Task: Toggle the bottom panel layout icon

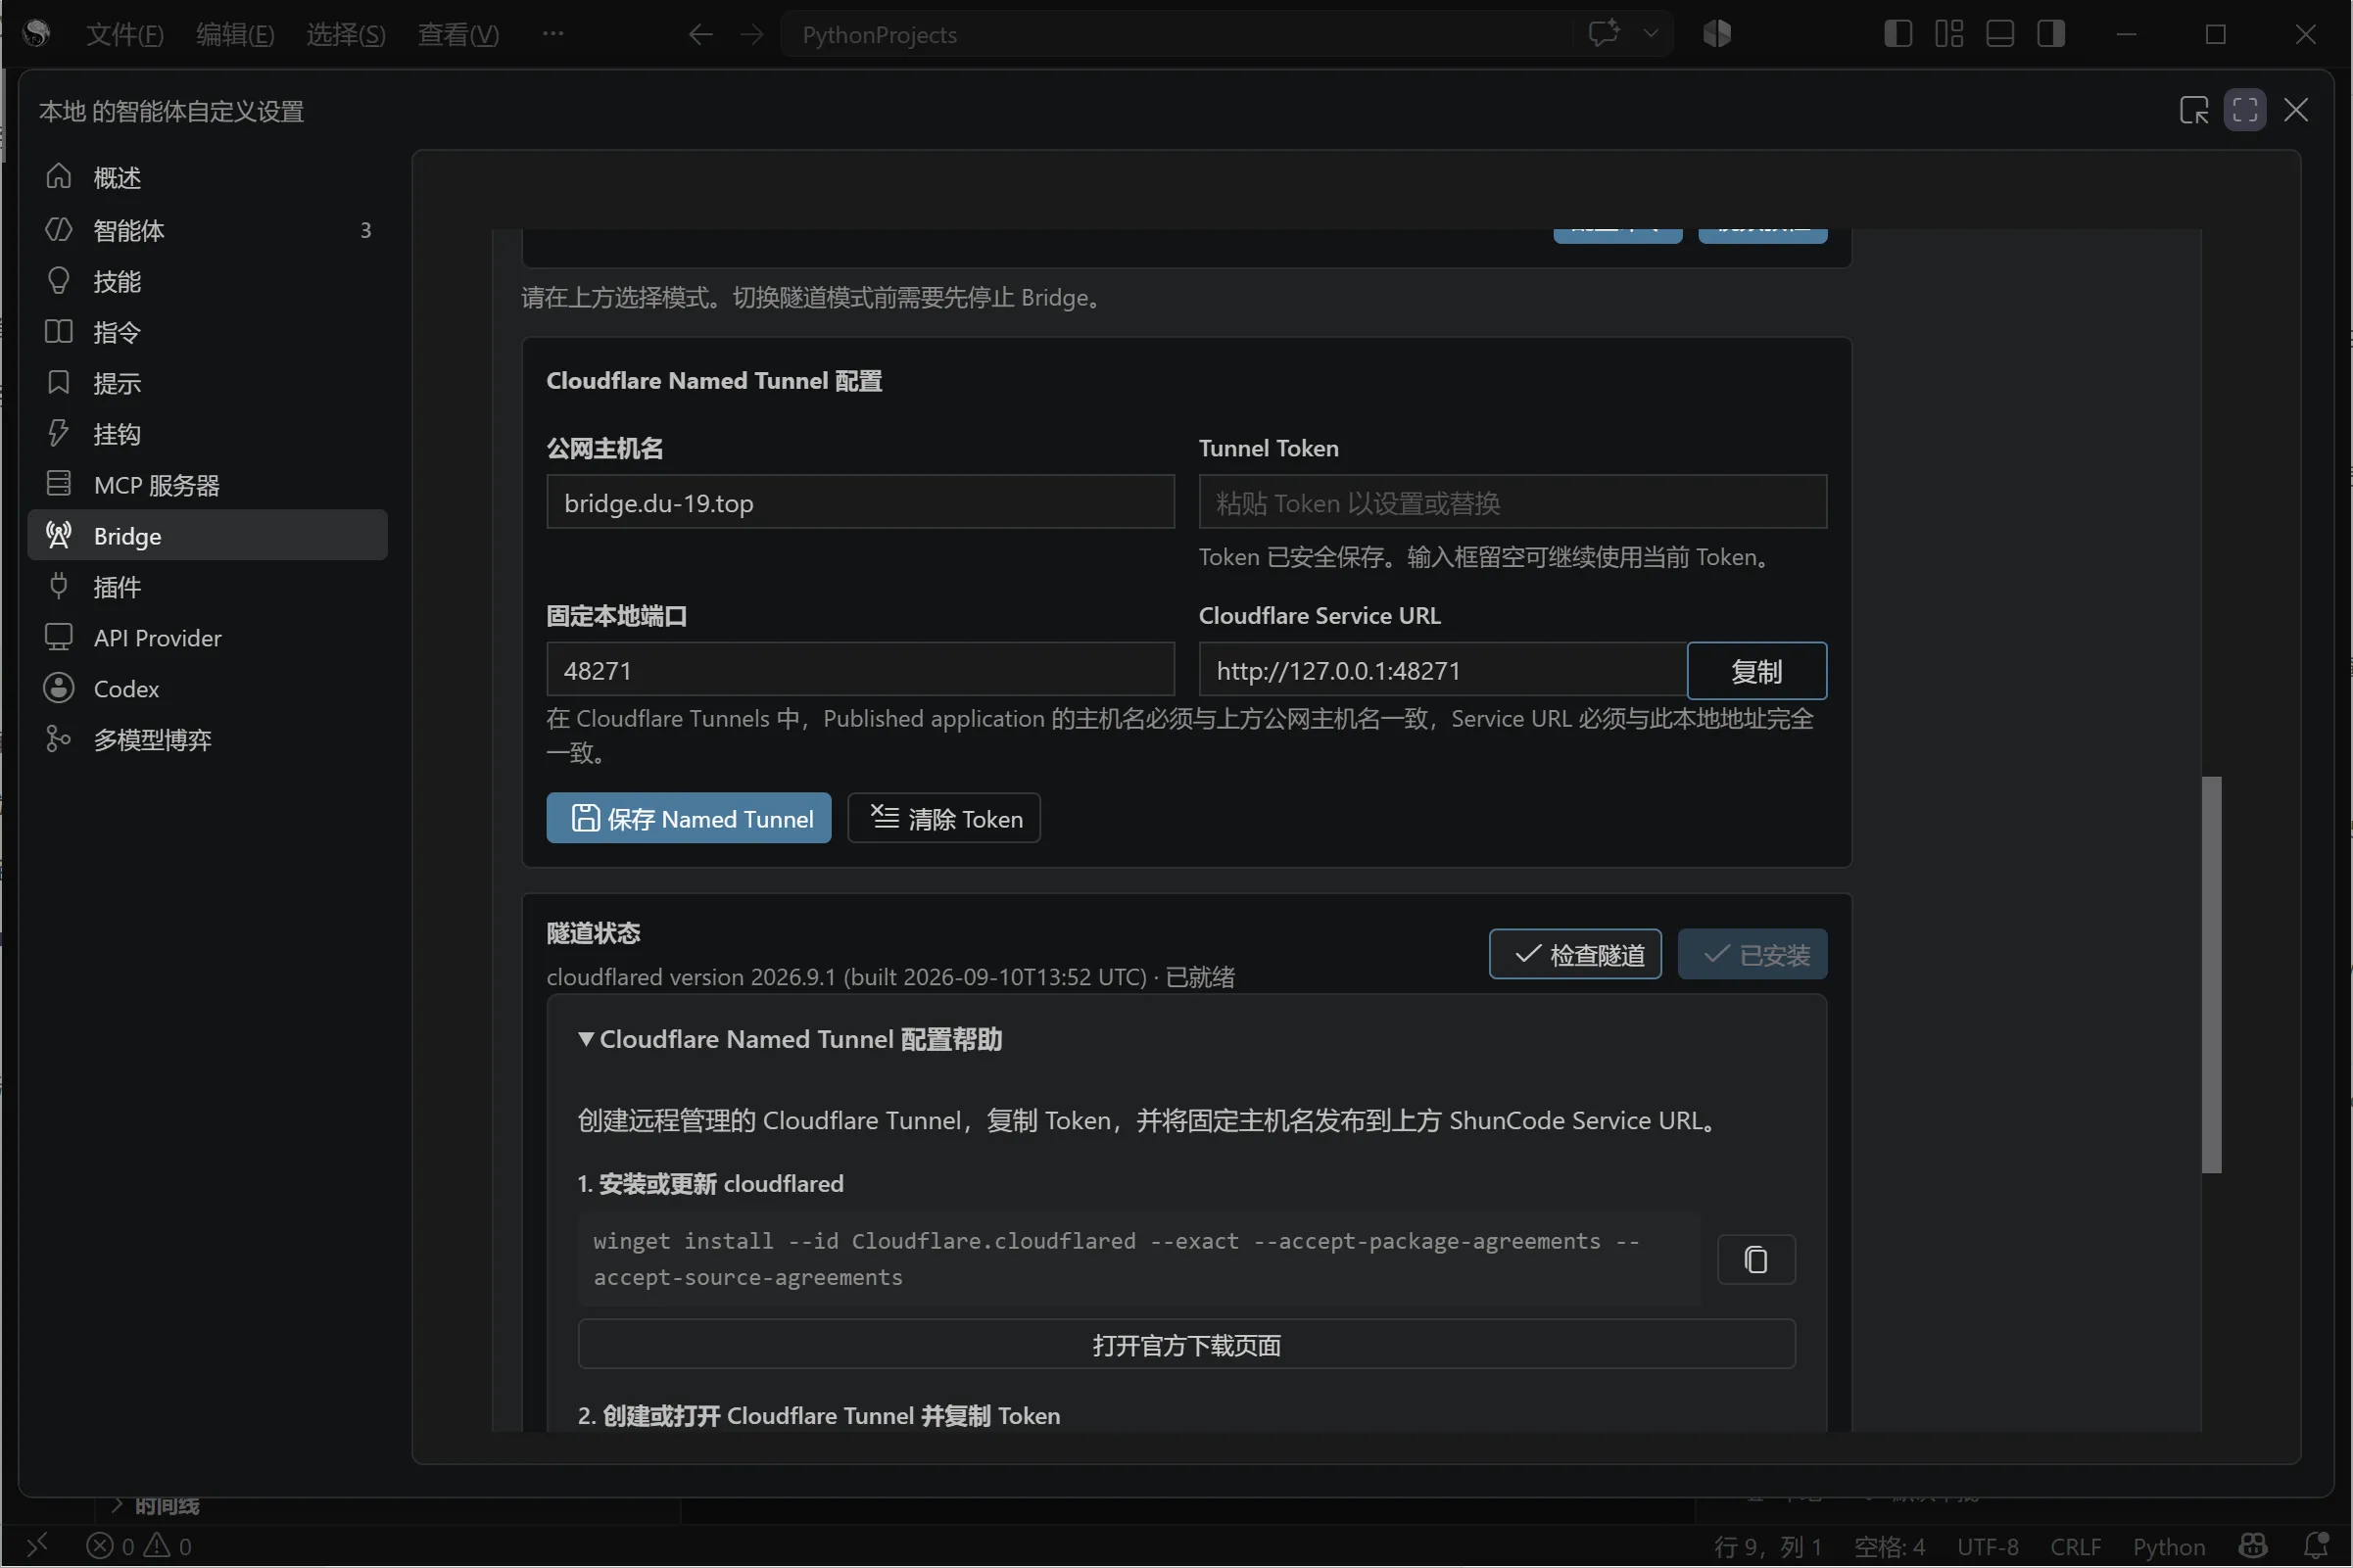Action: [1999, 34]
